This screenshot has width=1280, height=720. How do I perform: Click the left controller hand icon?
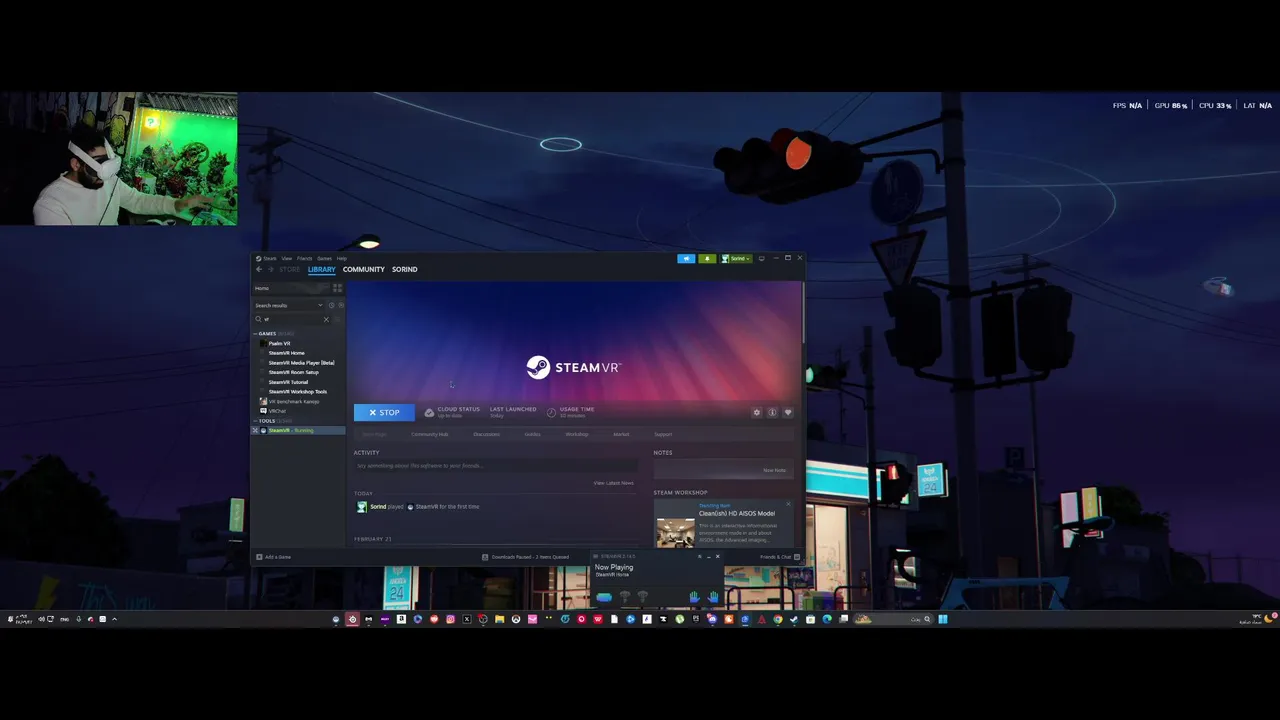pyautogui.click(x=694, y=597)
